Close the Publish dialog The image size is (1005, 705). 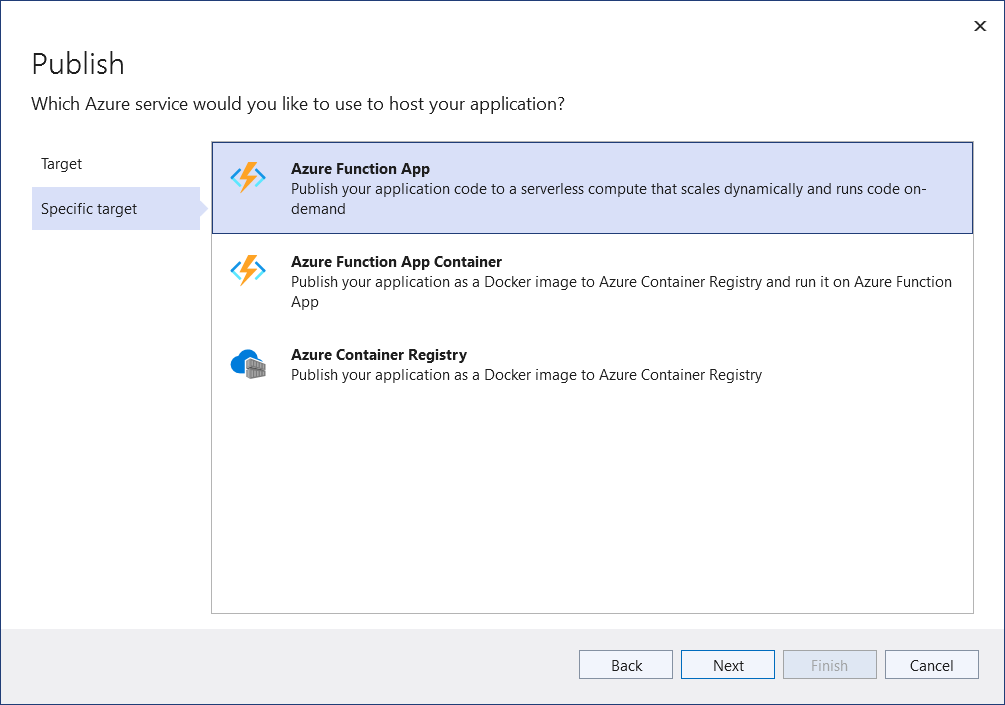coord(979,26)
